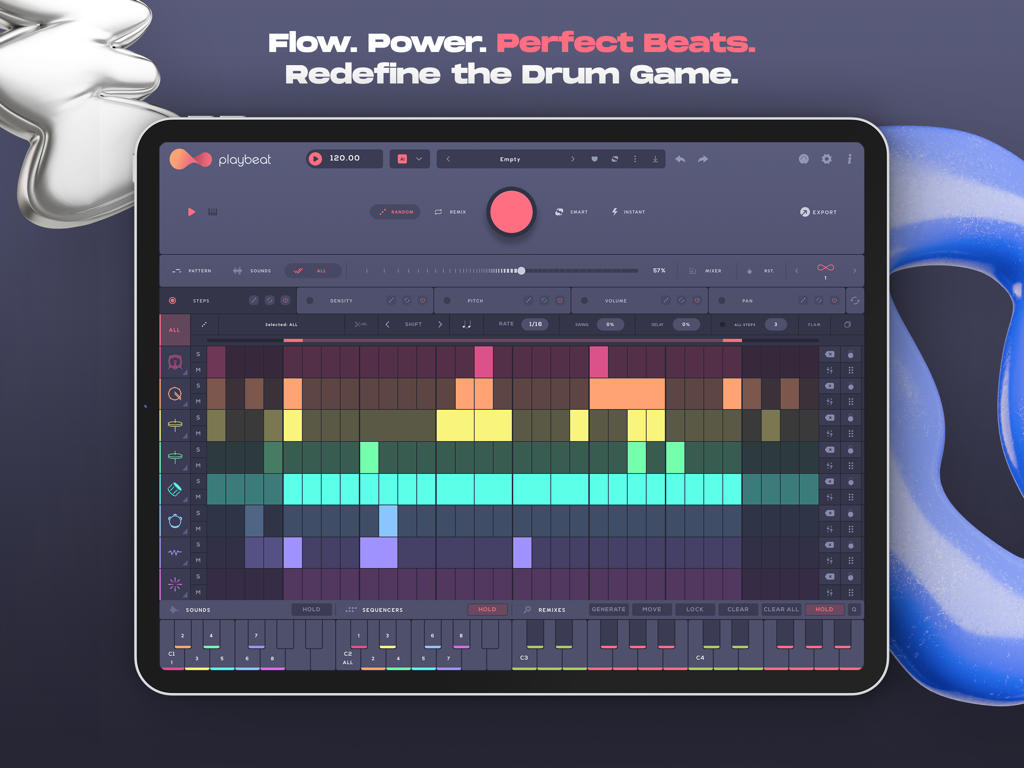Click the Shift right chevron
The height and width of the screenshot is (768, 1024).
pos(440,324)
